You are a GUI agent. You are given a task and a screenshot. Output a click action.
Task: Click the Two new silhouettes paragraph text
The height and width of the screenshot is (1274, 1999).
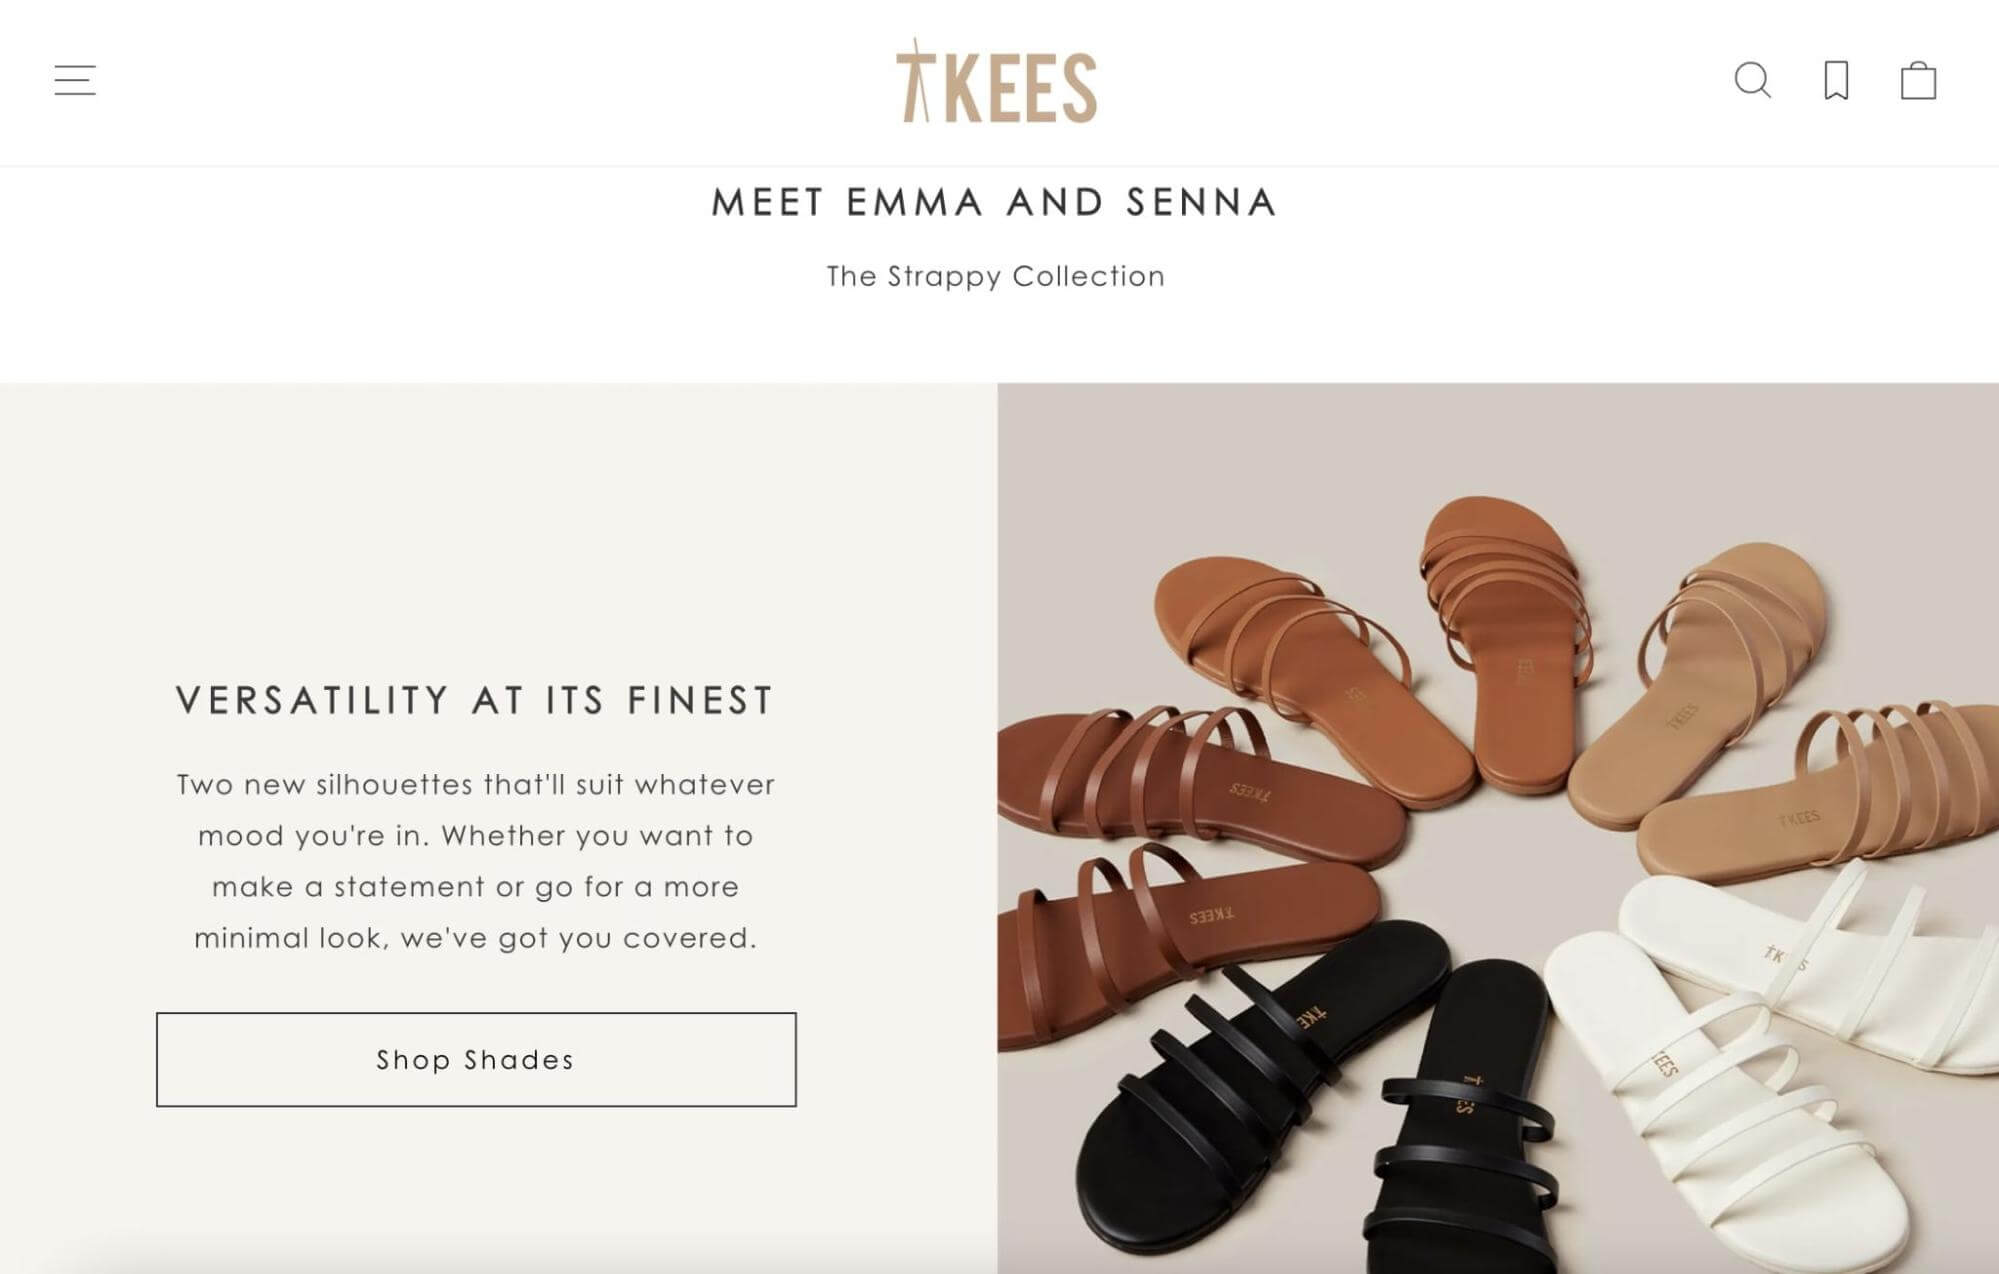point(476,861)
